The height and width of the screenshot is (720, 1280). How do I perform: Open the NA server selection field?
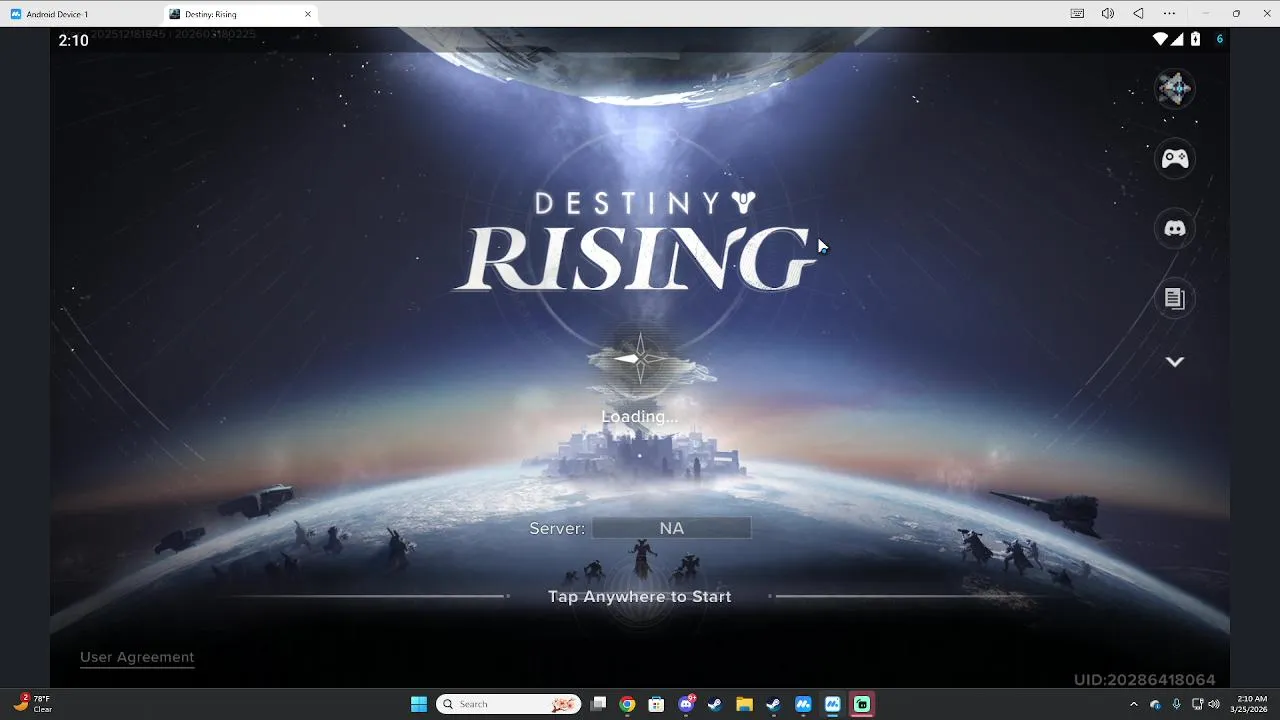(671, 528)
